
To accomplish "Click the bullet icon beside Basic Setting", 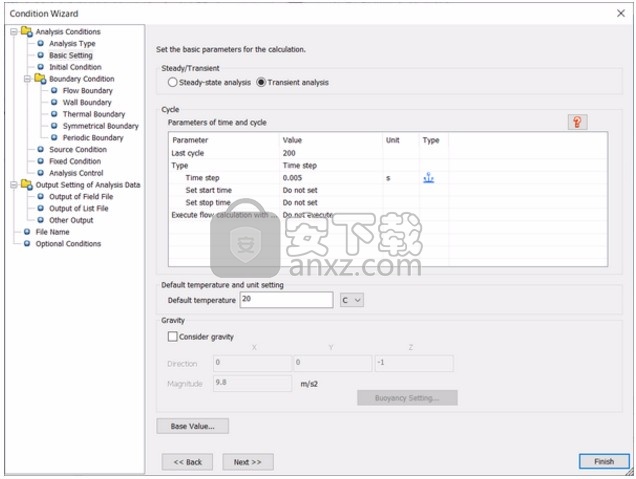I will (41, 55).
